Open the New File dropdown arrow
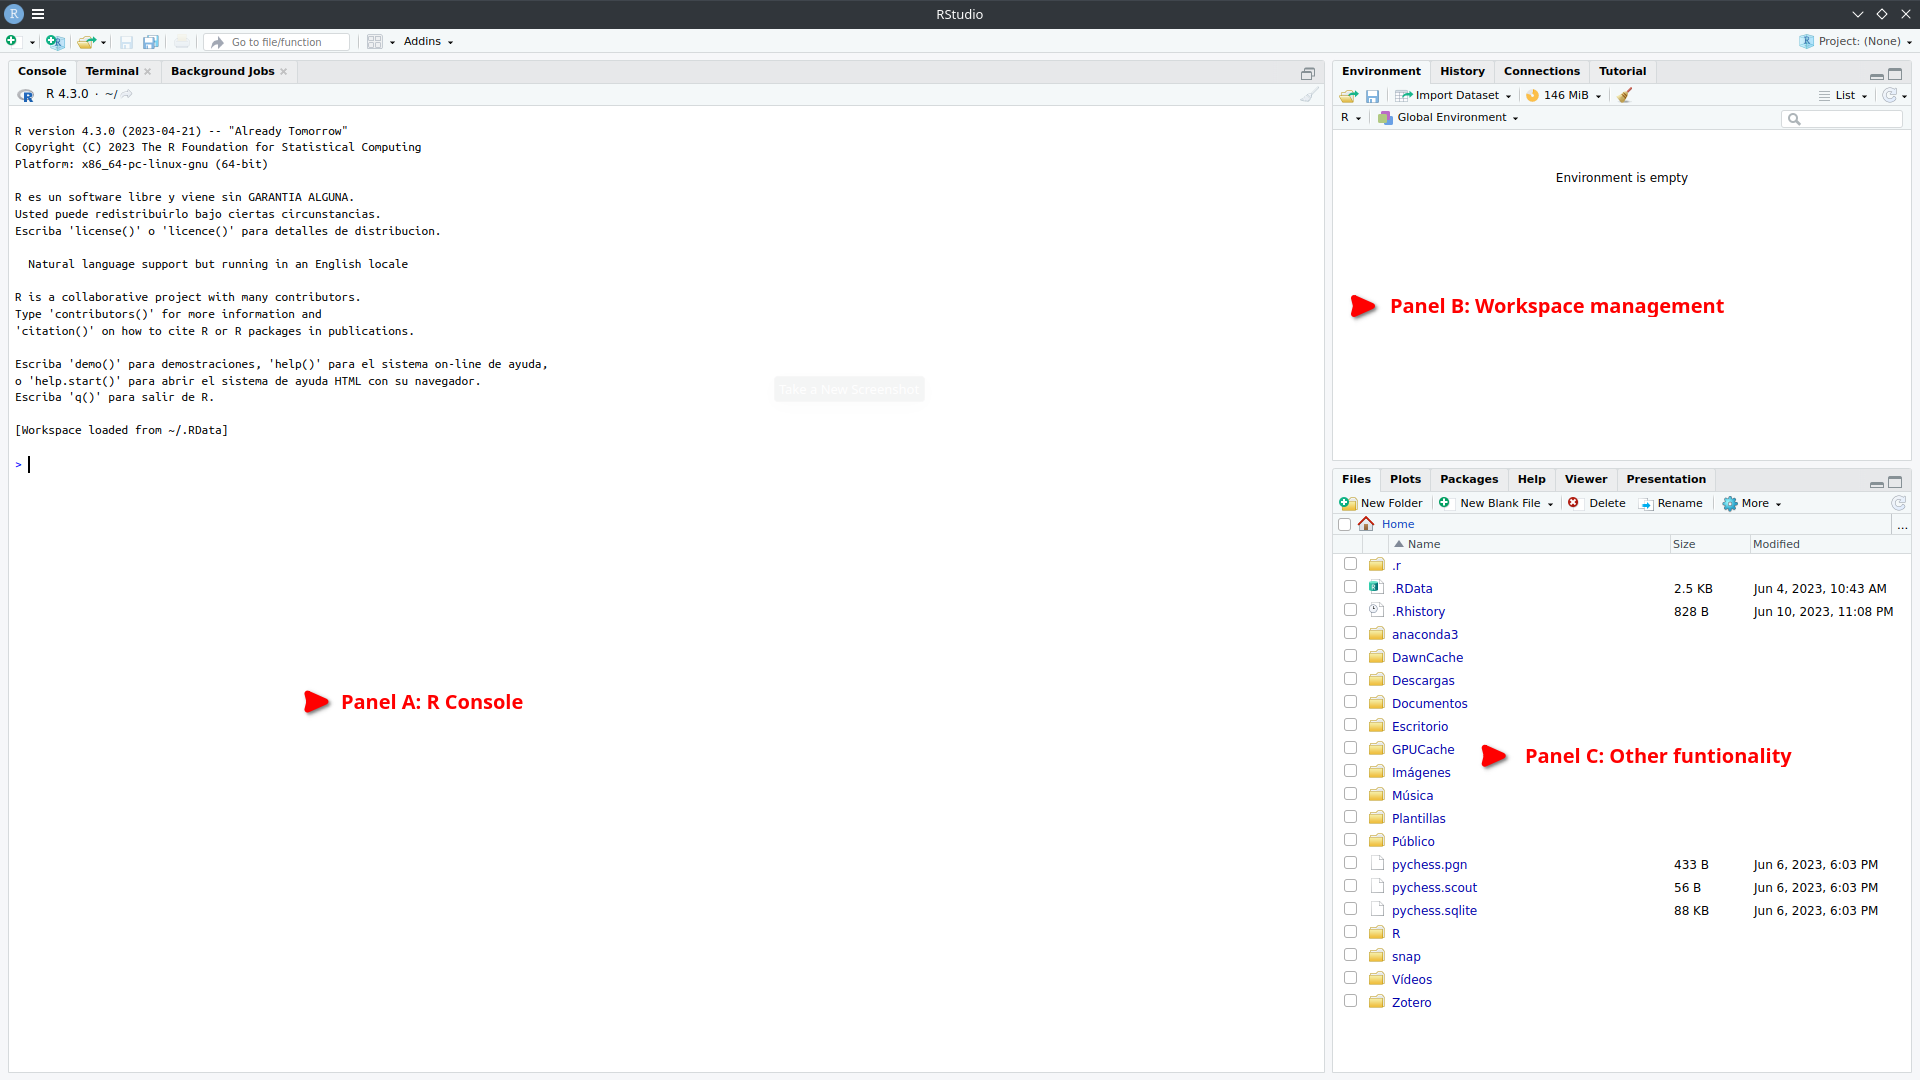 pos(32,42)
